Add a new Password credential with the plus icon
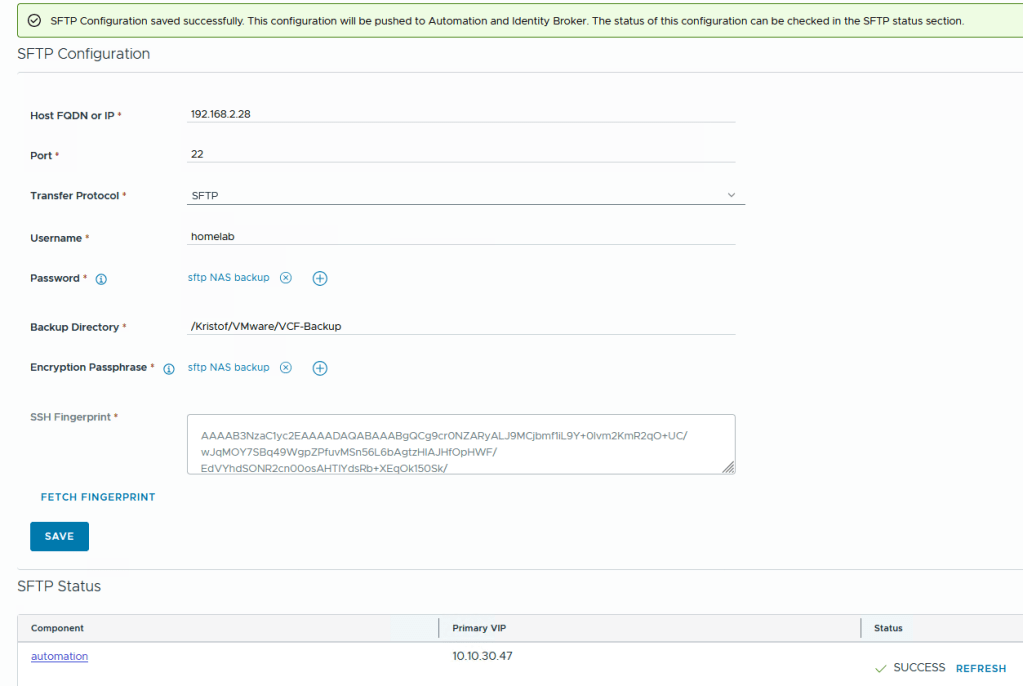This screenshot has width=1023, height=686. [x=320, y=279]
